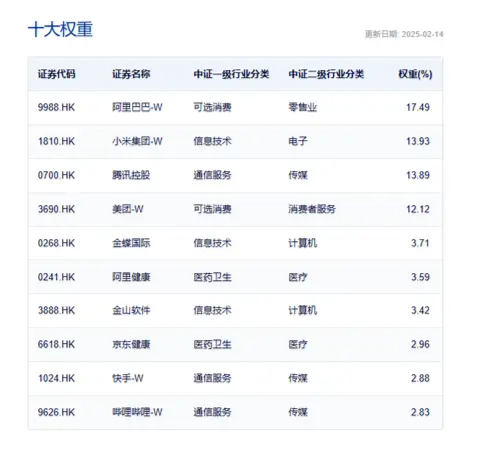Click the weight value 13.93
480x449 pixels.
(418, 141)
